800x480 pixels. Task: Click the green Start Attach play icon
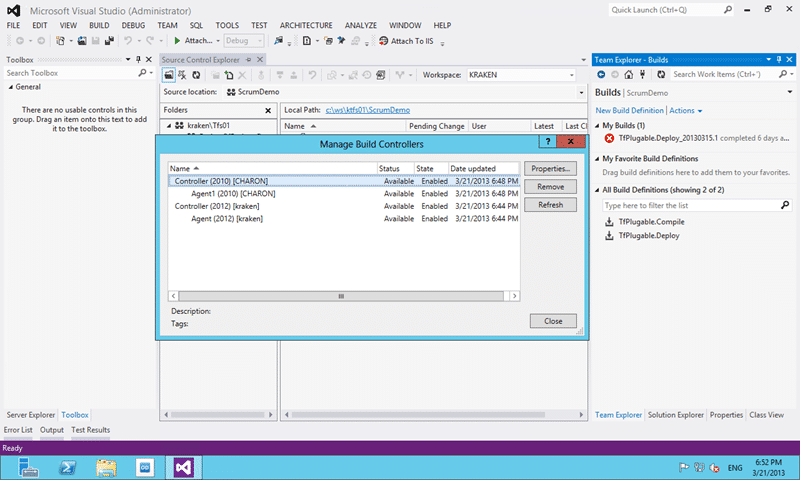click(177, 41)
